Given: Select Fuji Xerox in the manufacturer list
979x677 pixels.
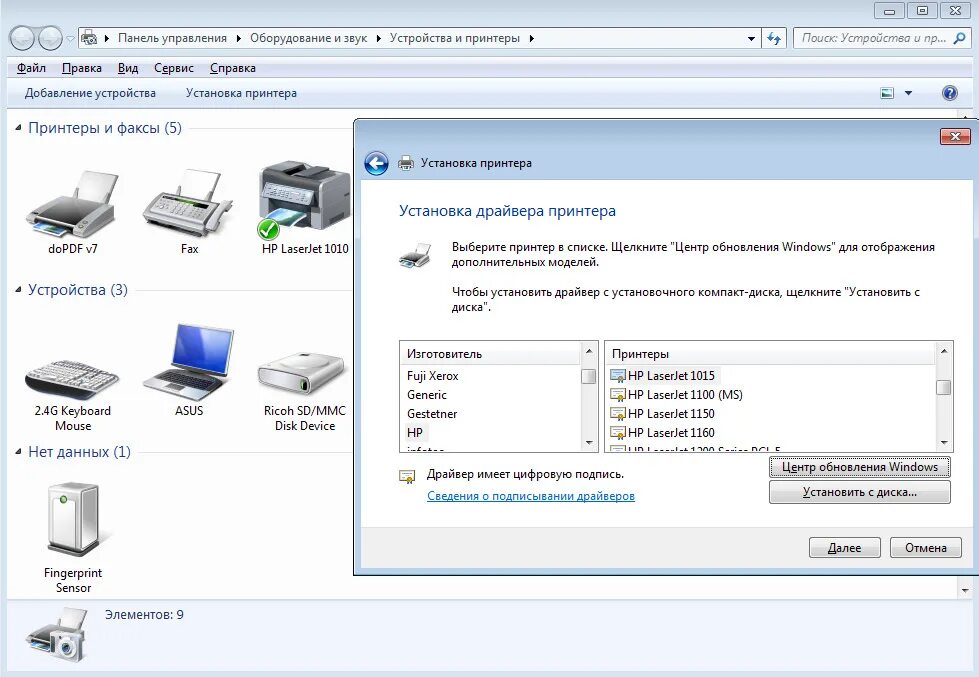Looking at the screenshot, I should 433,376.
